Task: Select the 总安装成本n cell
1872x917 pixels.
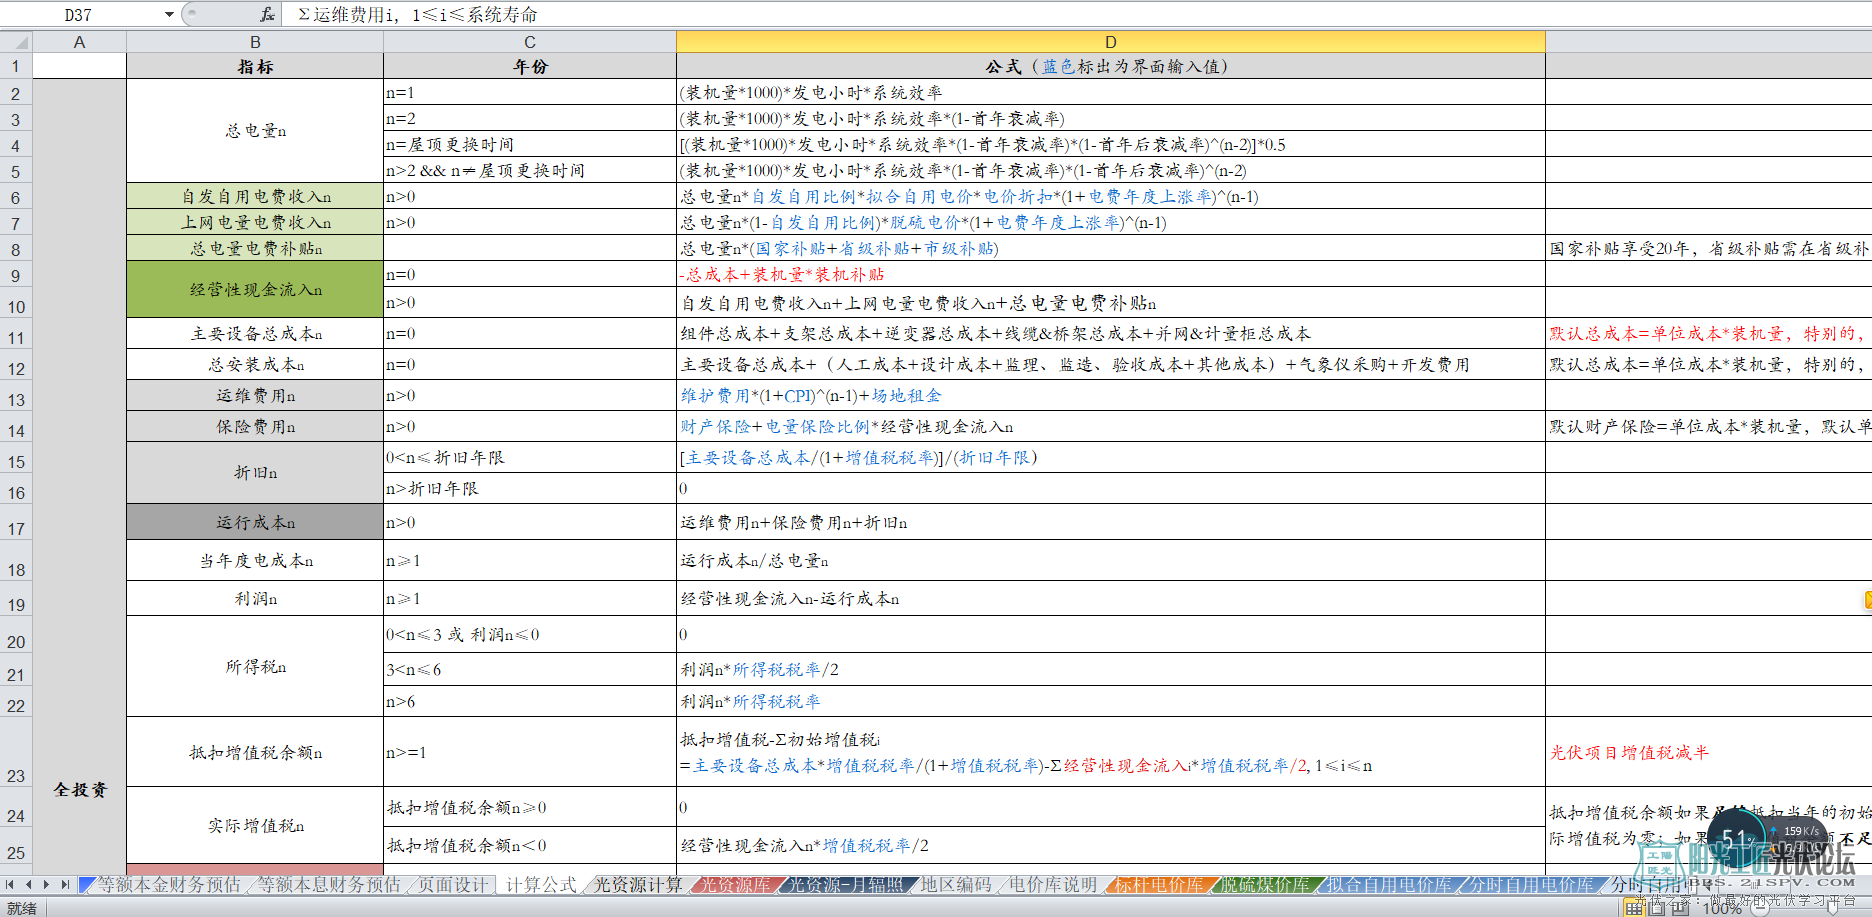Action: [255, 364]
